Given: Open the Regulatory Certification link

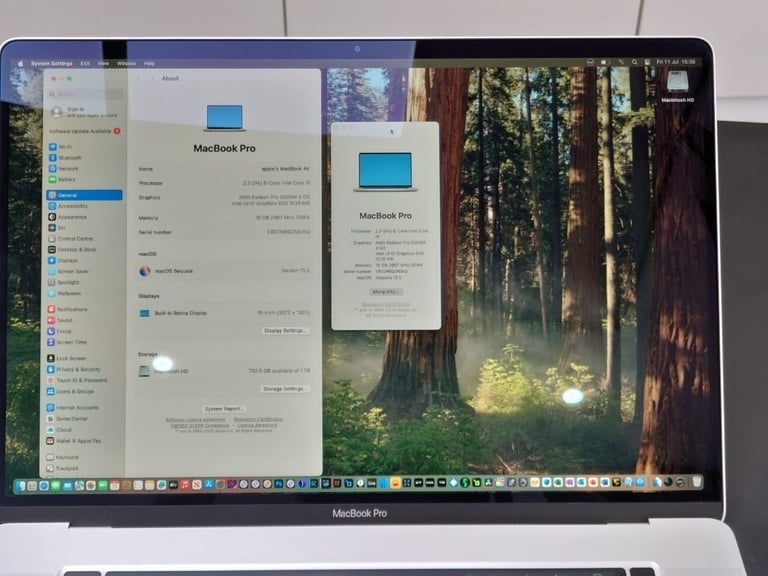Looking at the screenshot, I should [x=258, y=420].
